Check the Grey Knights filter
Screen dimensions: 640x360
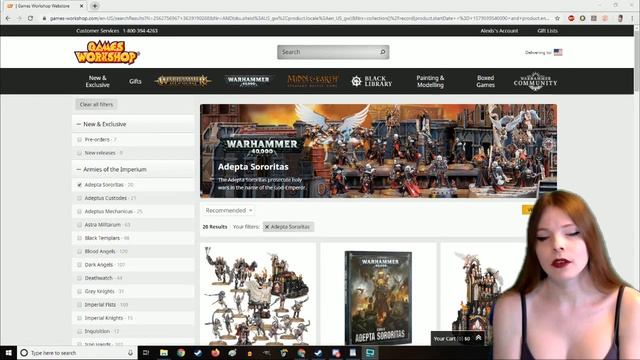coord(79,291)
